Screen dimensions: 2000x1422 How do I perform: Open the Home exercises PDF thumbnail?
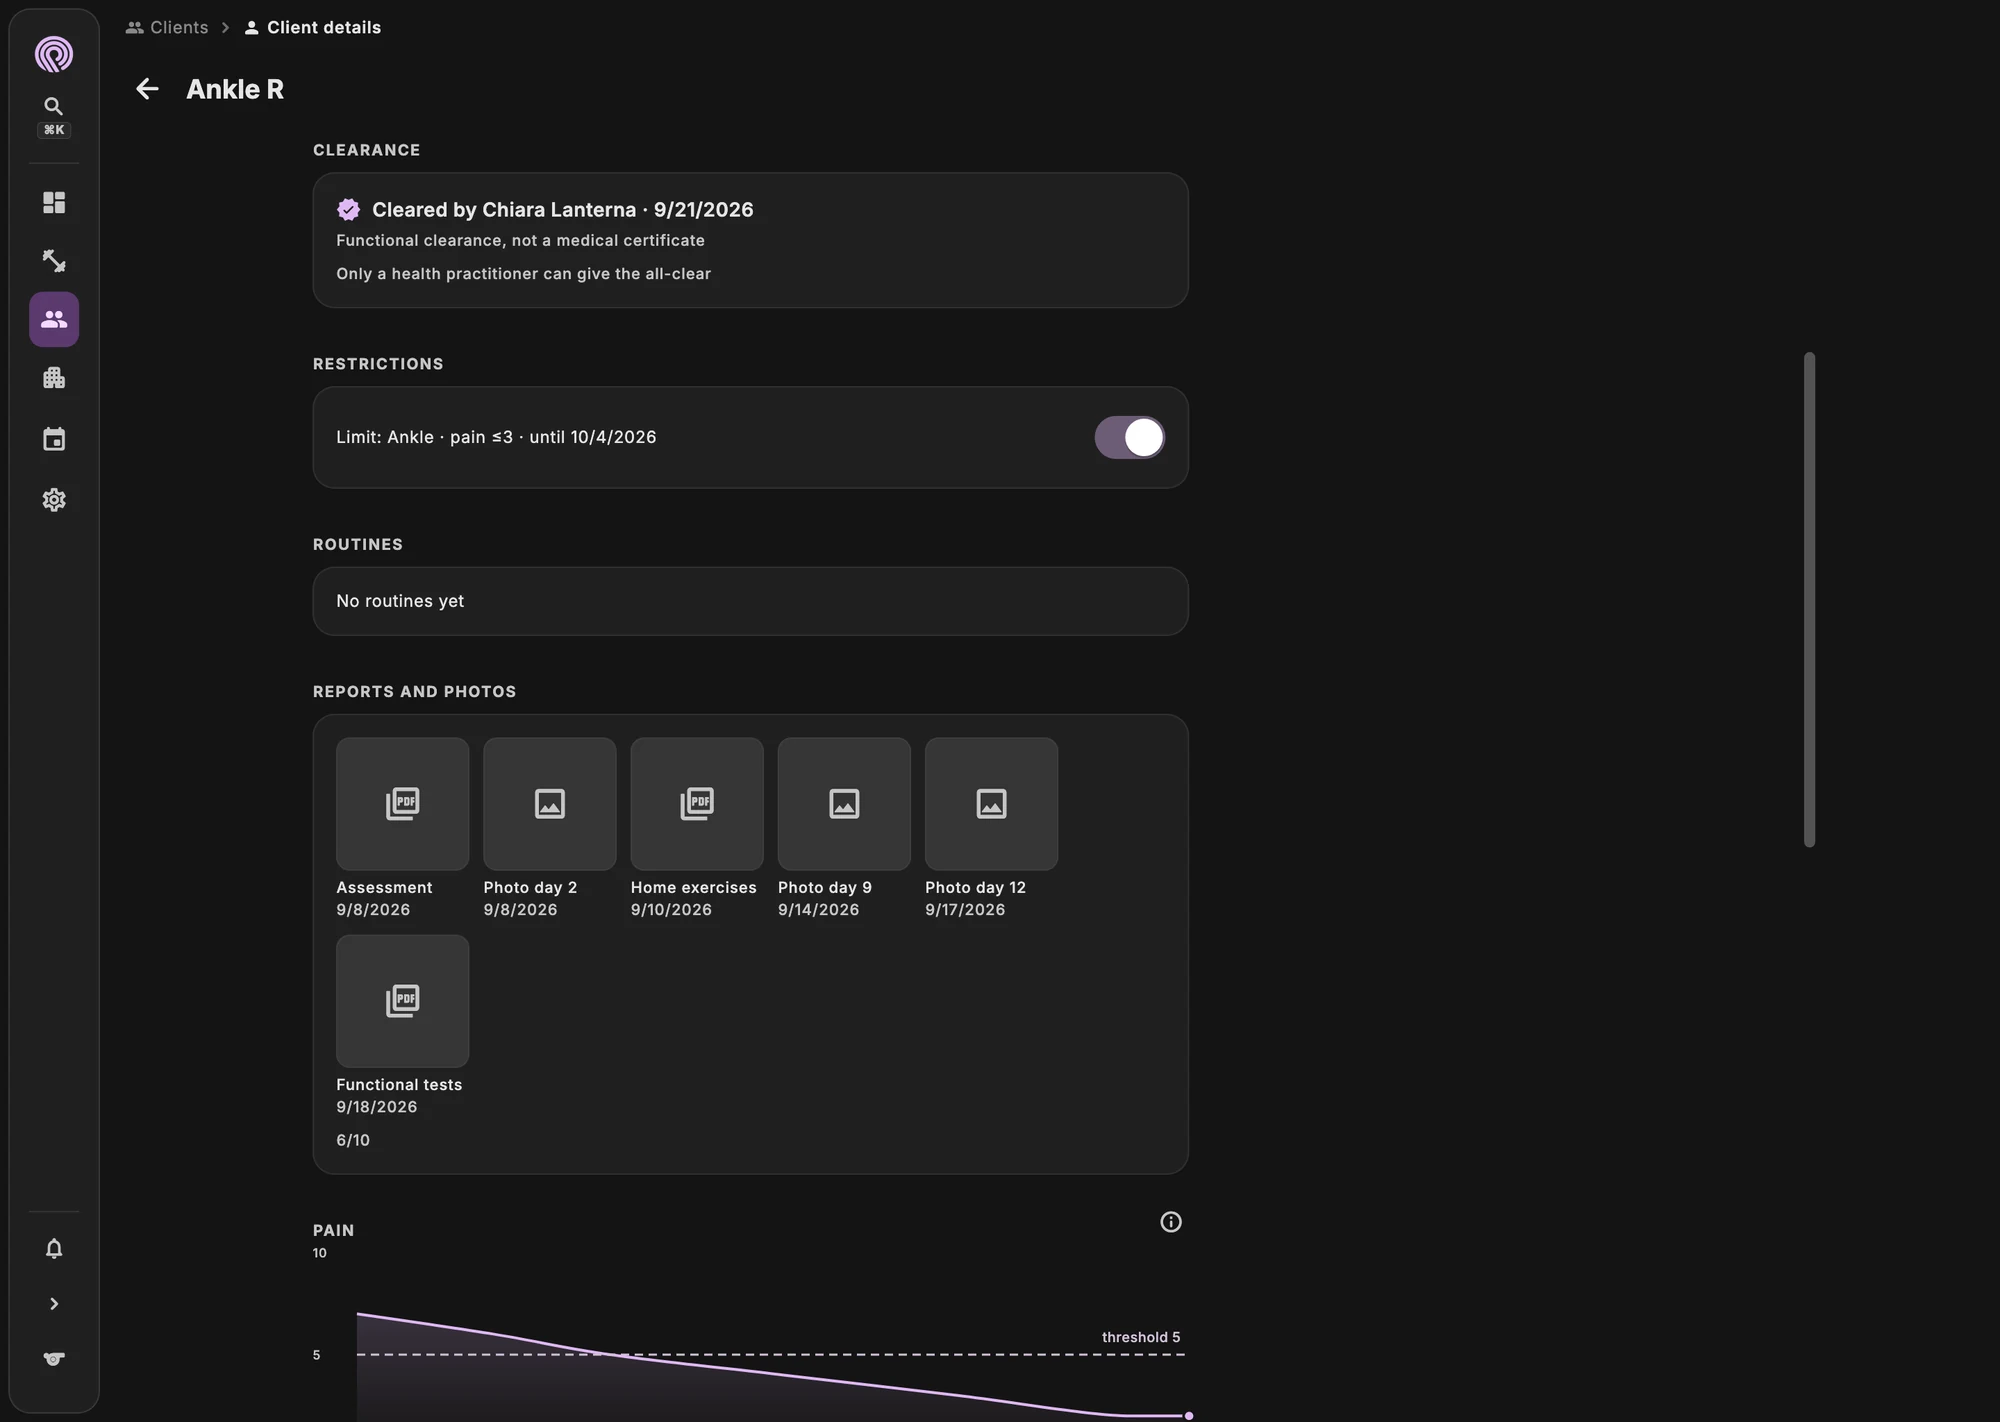(x=697, y=804)
